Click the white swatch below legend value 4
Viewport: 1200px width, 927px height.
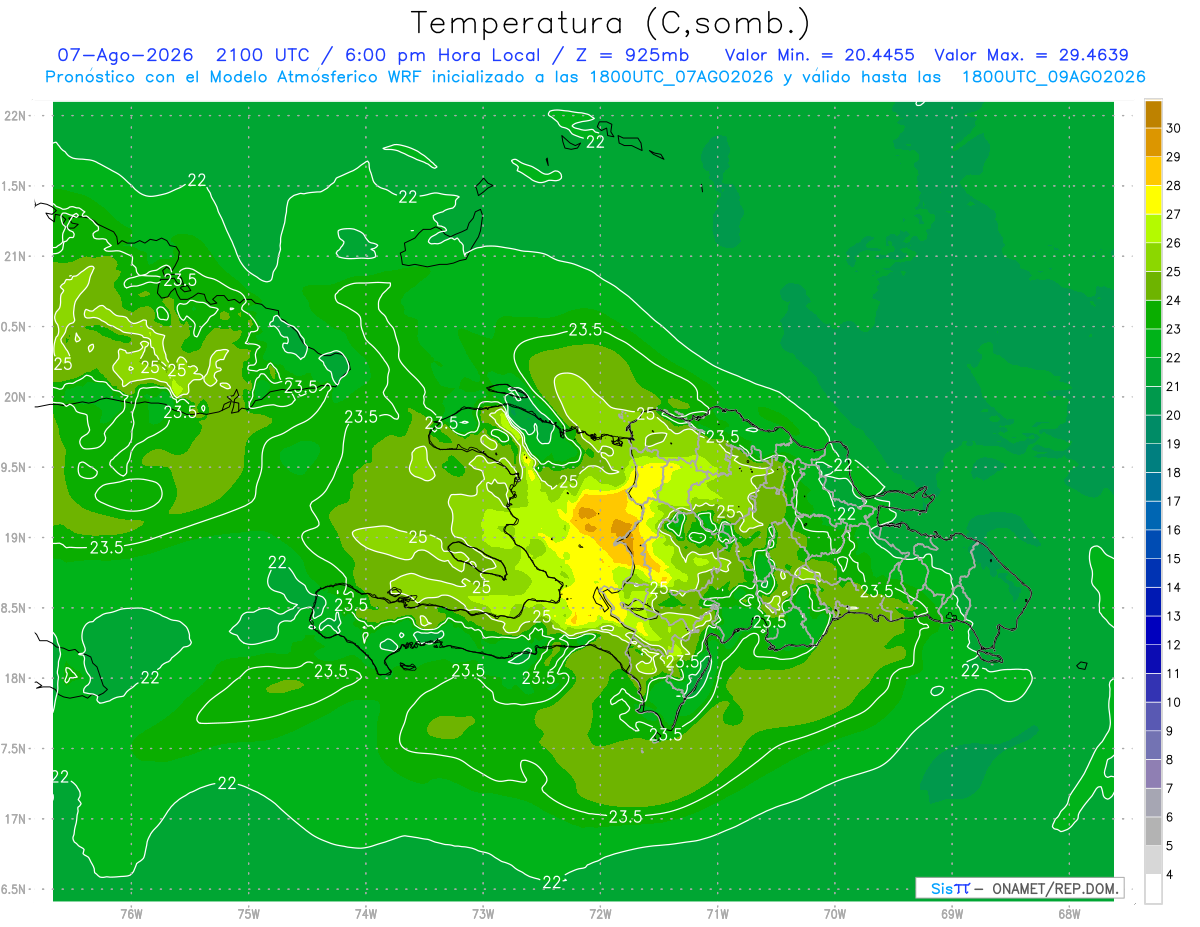pyautogui.click(x=1153, y=889)
